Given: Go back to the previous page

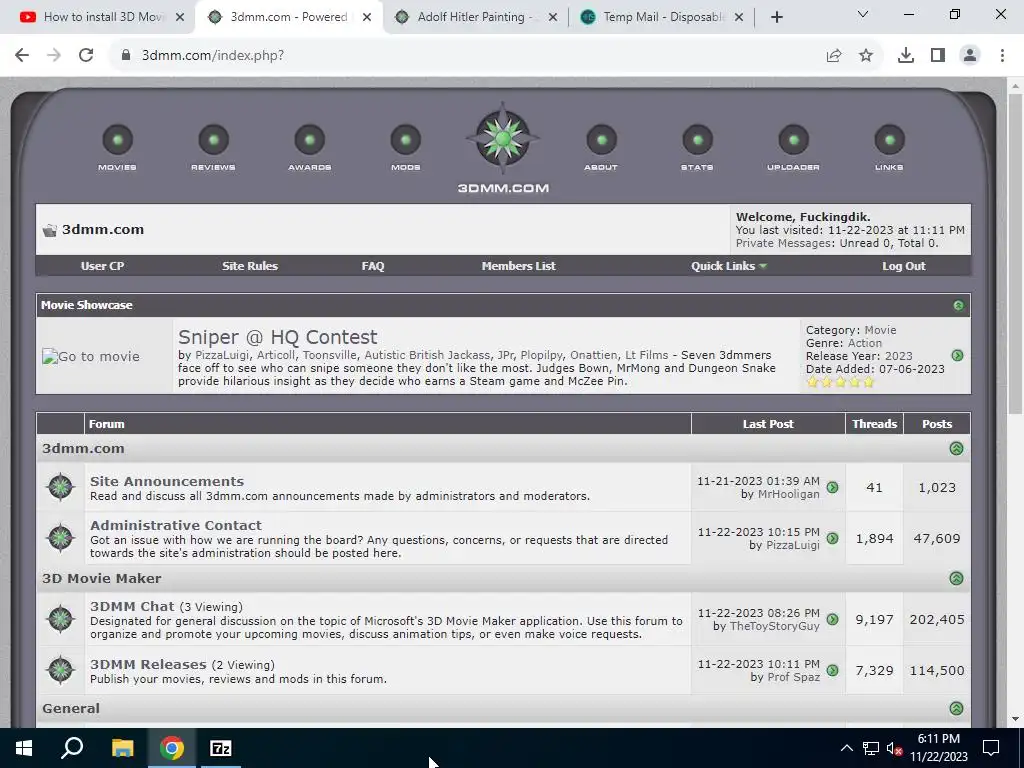Looking at the screenshot, I should pos(22,56).
